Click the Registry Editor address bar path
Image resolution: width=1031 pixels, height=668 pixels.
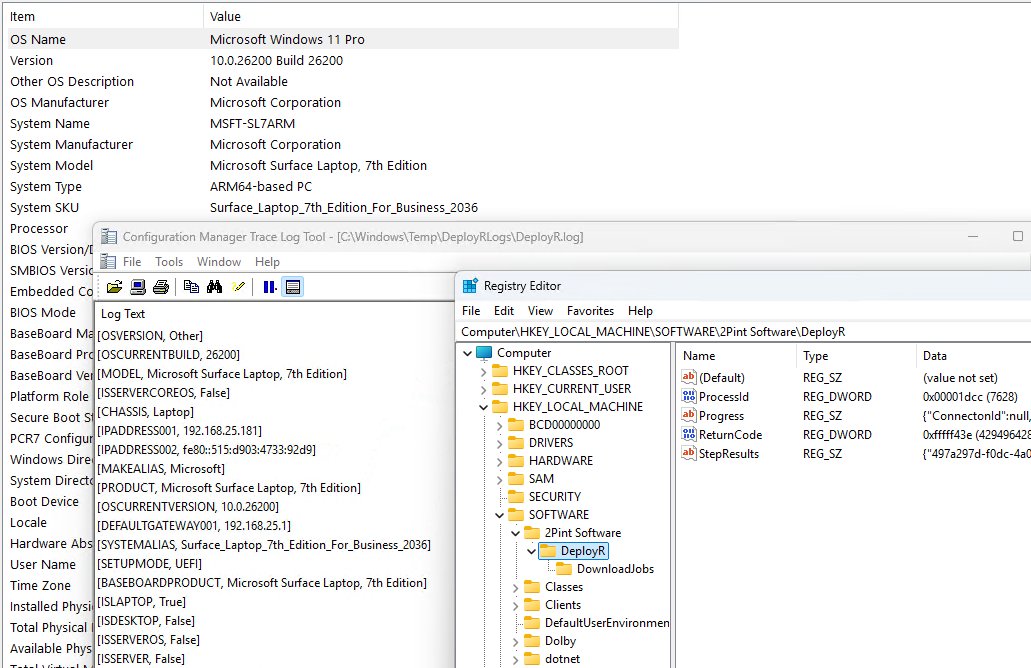pyautogui.click(x=654, y=332)
